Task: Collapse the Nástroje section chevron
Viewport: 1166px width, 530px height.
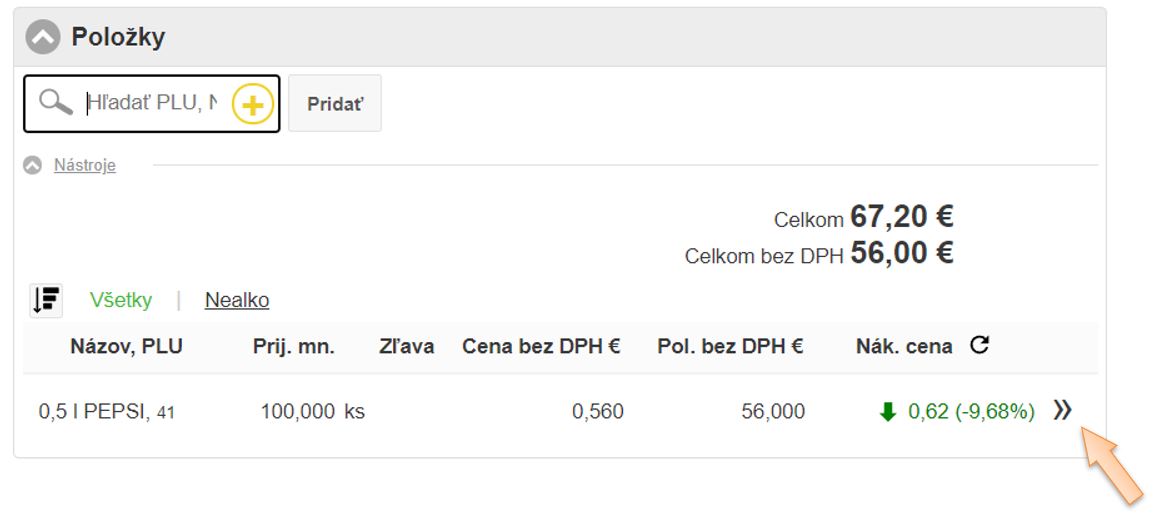Action: tap(33, 165)
